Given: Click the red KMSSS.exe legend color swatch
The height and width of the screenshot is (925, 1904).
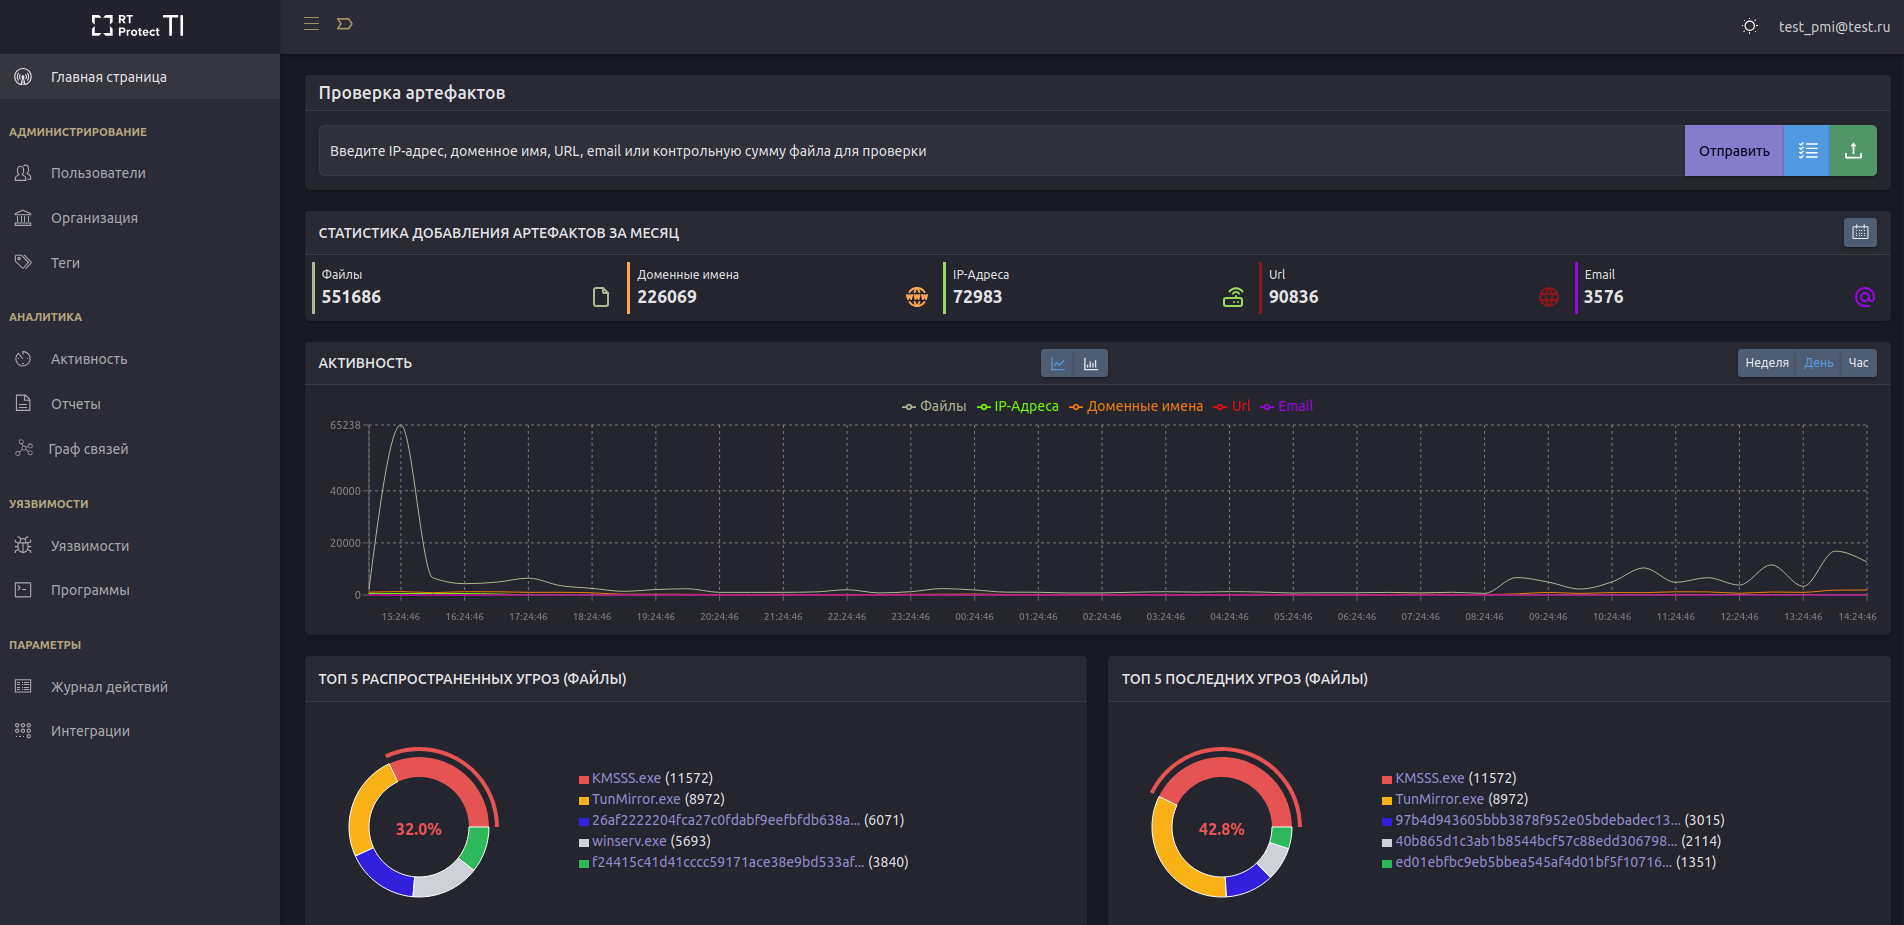Looking at the screenshot, I should coord(584,779).
